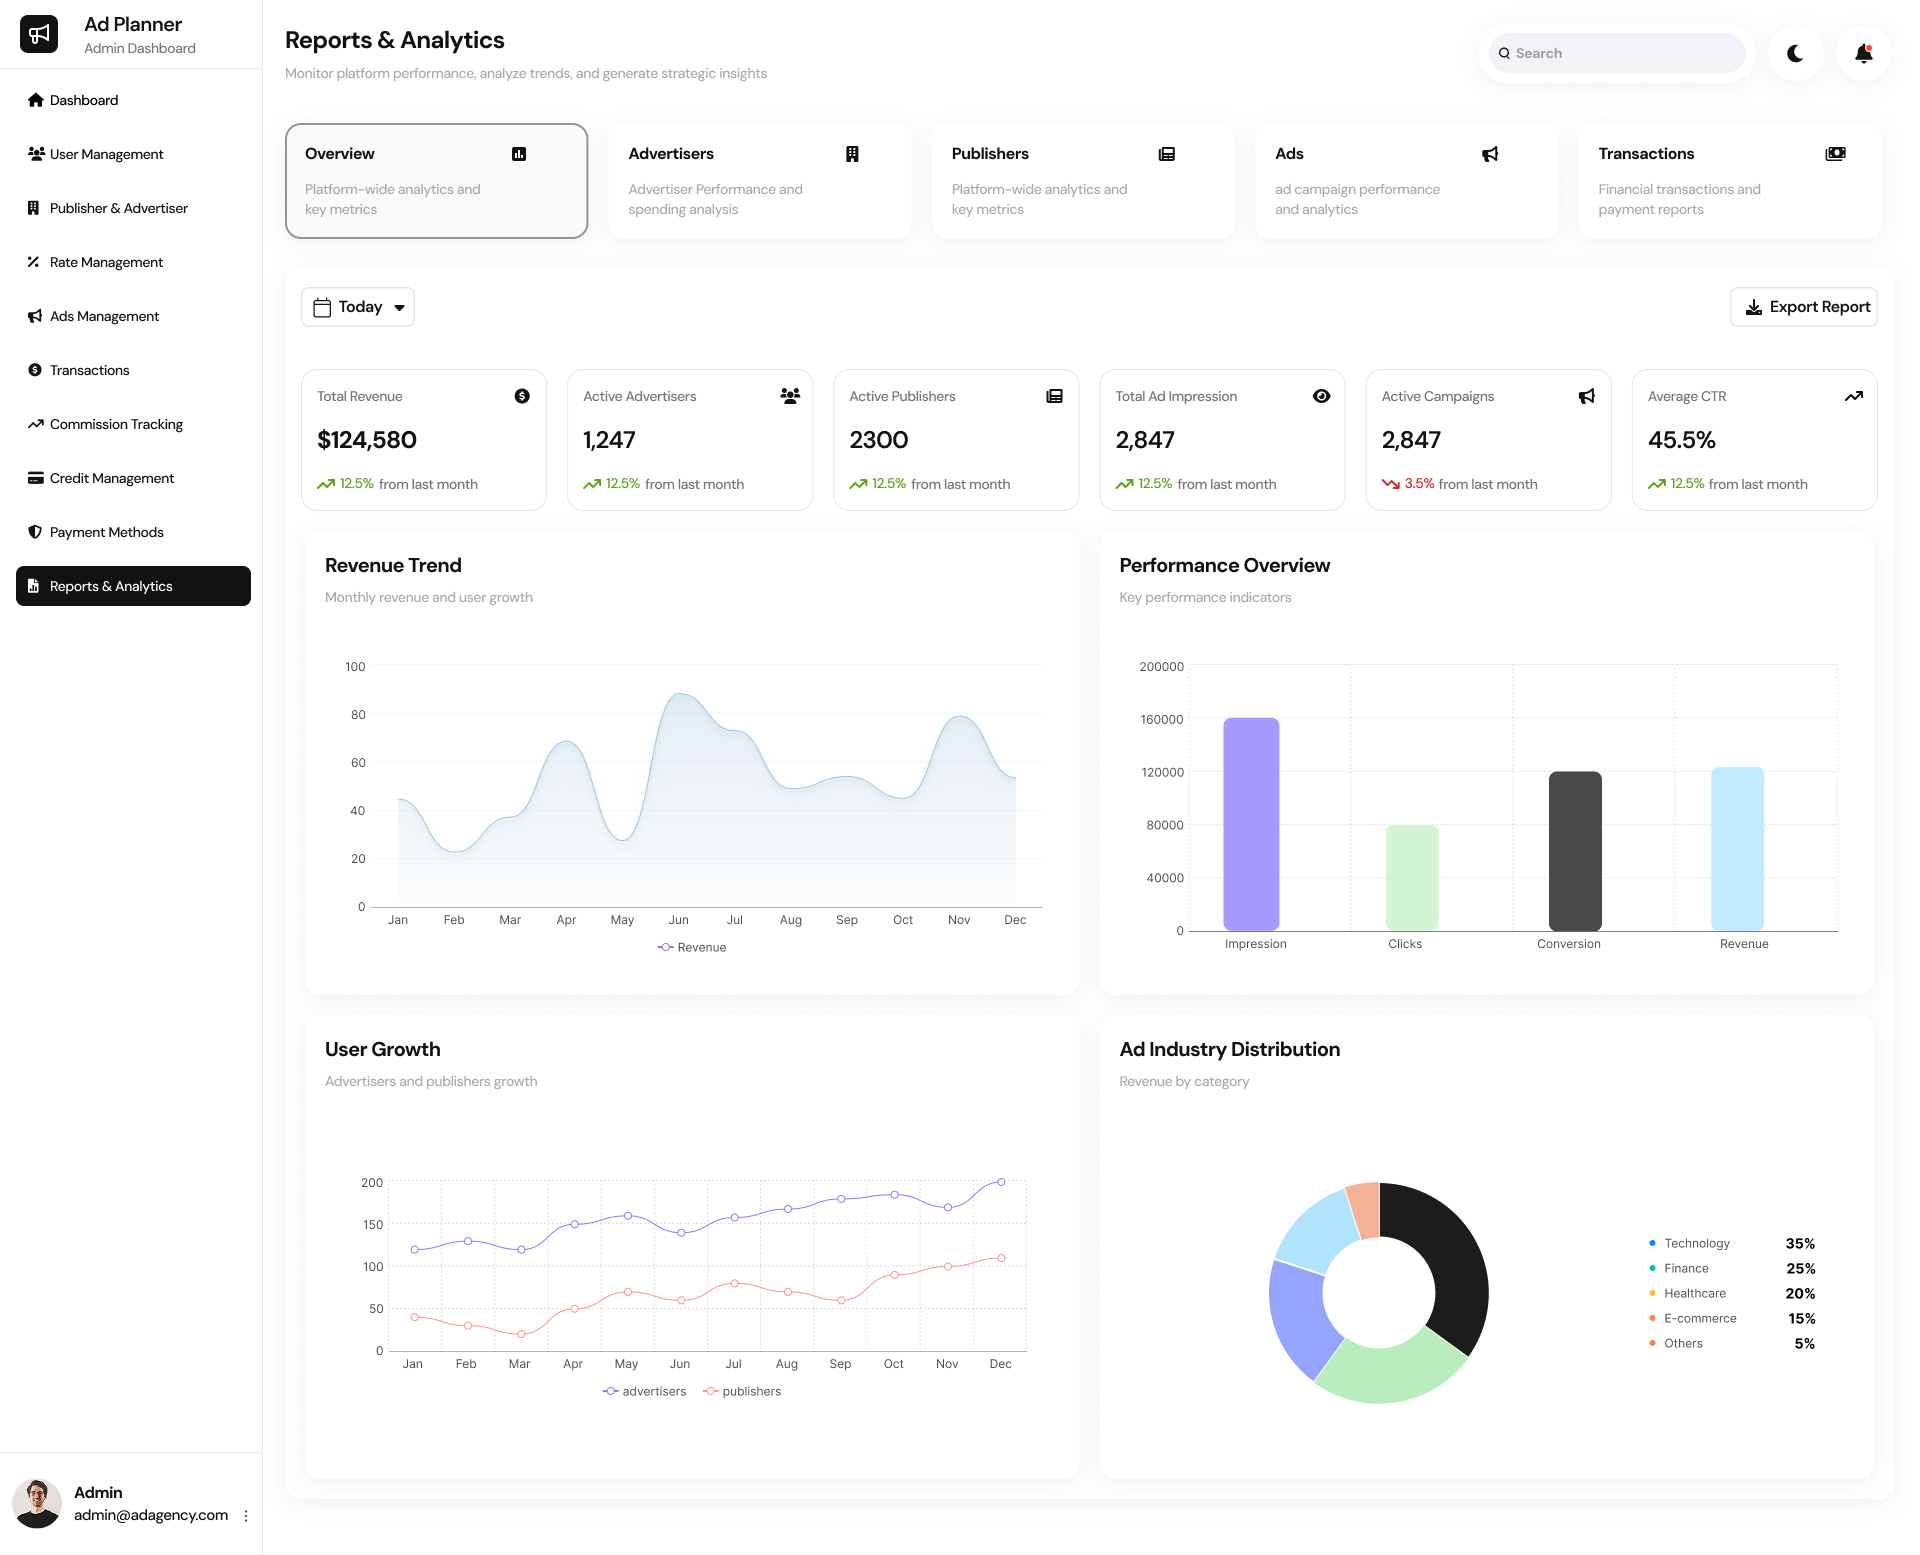
Task: Click newspaper icon on Active Publishers card
Action: (x=1054, y=396)
